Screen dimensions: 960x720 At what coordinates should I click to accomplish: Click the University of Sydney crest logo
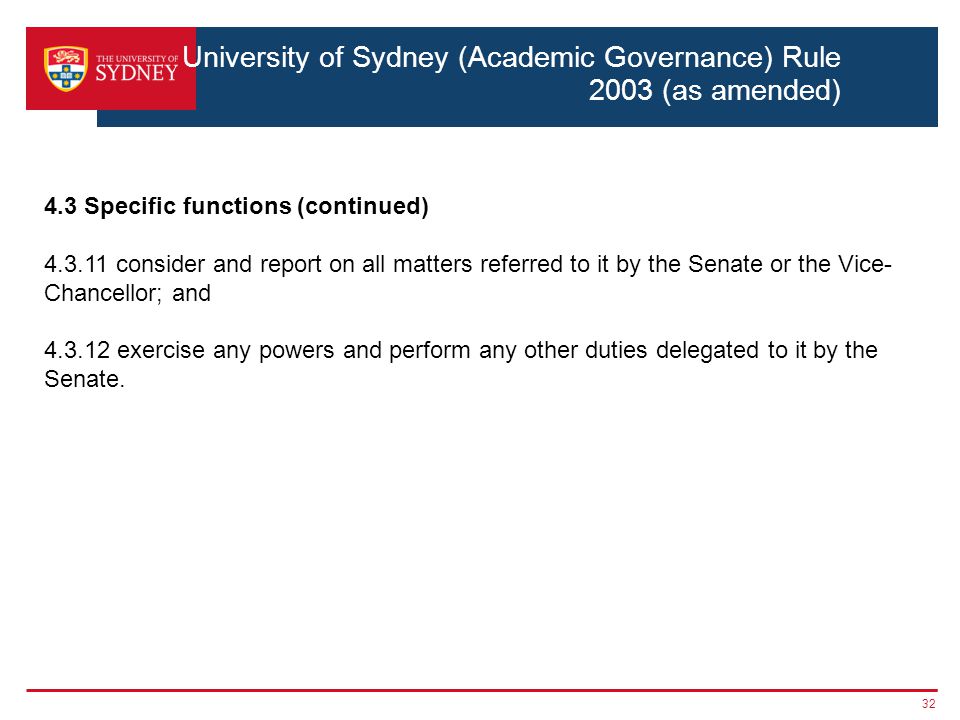click(66, 69)
